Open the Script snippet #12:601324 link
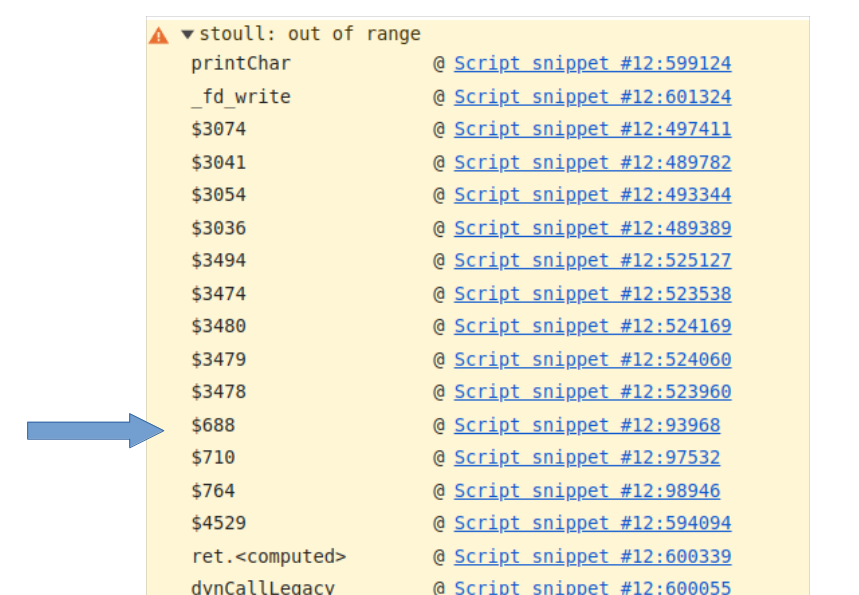Viewport: 859px width, 595px height. [592, 97]
